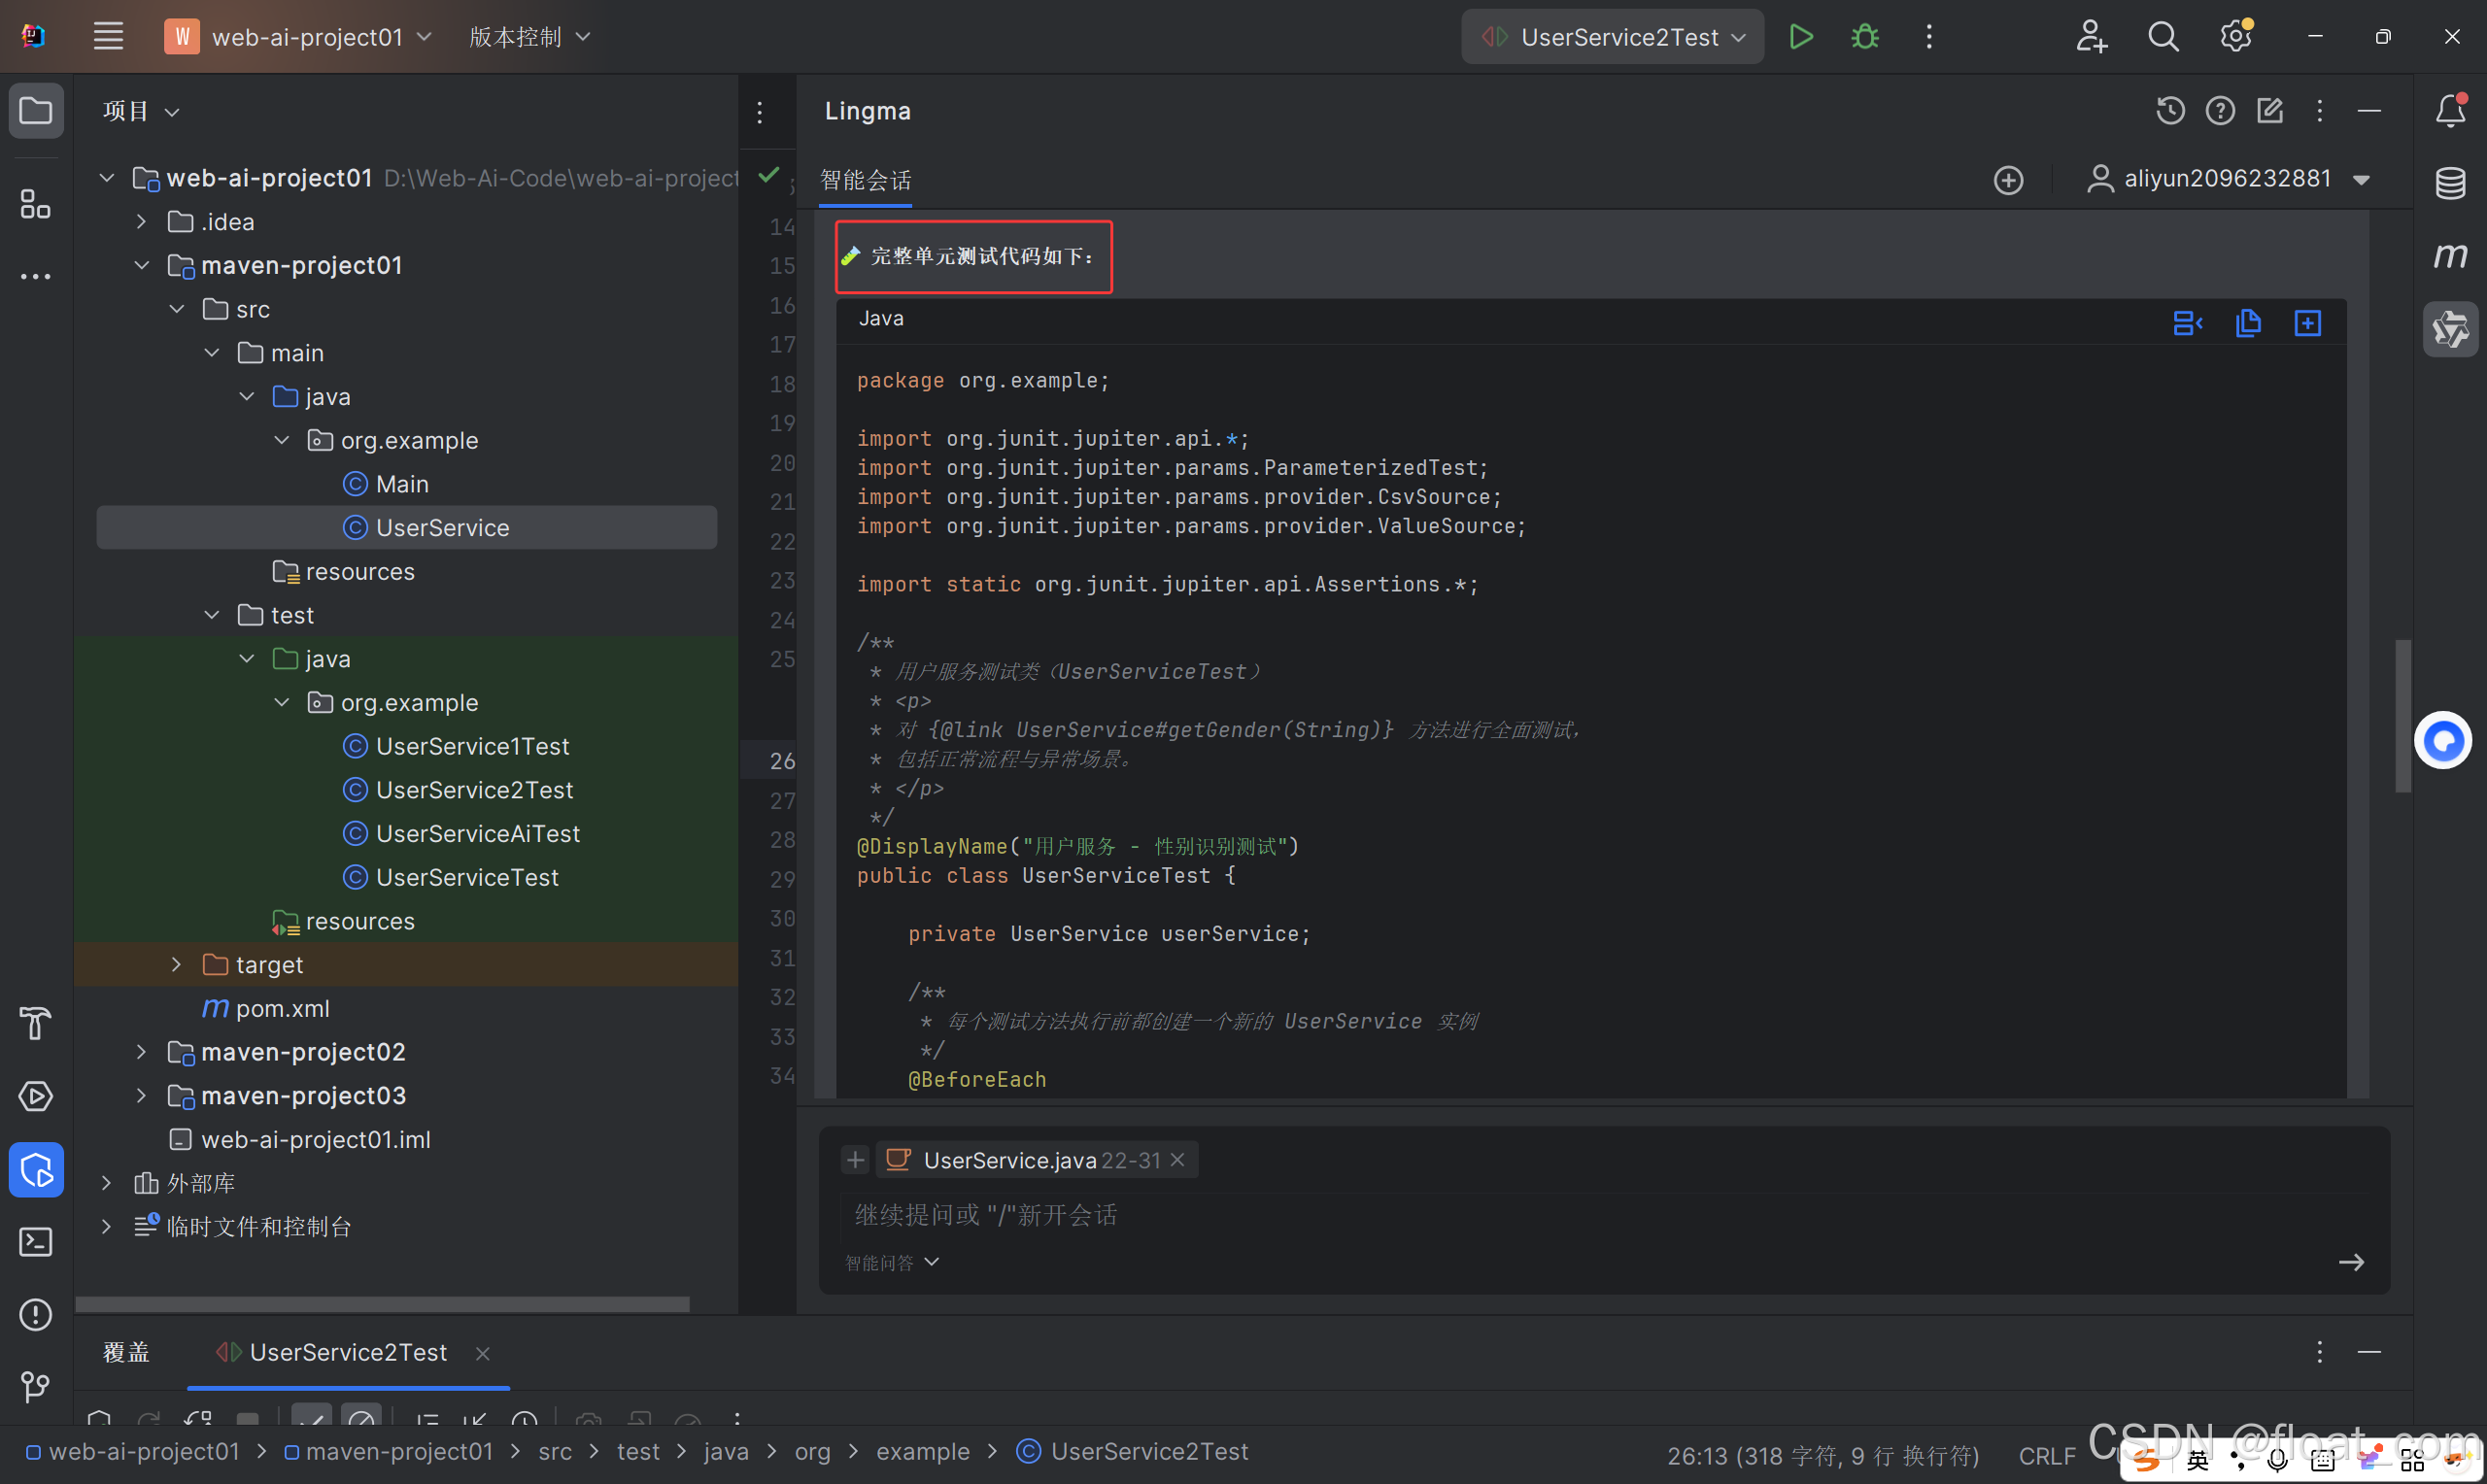Expand the target folder
The image size is (2487, 1484).
coord(176,965)
